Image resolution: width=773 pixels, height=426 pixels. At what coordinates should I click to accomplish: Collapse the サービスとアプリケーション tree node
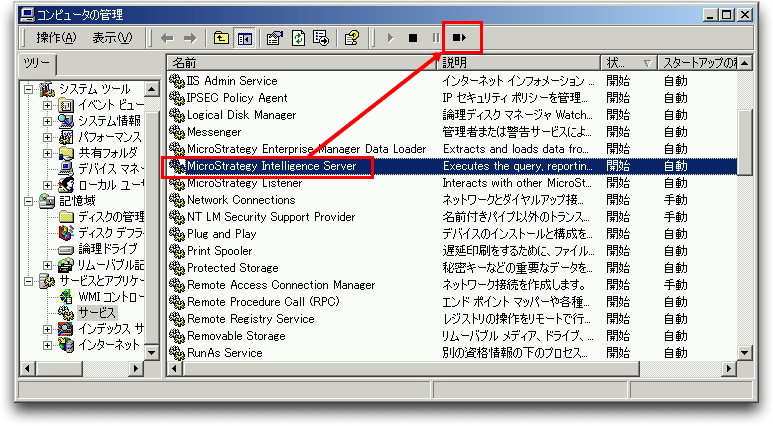click(29, 281)
